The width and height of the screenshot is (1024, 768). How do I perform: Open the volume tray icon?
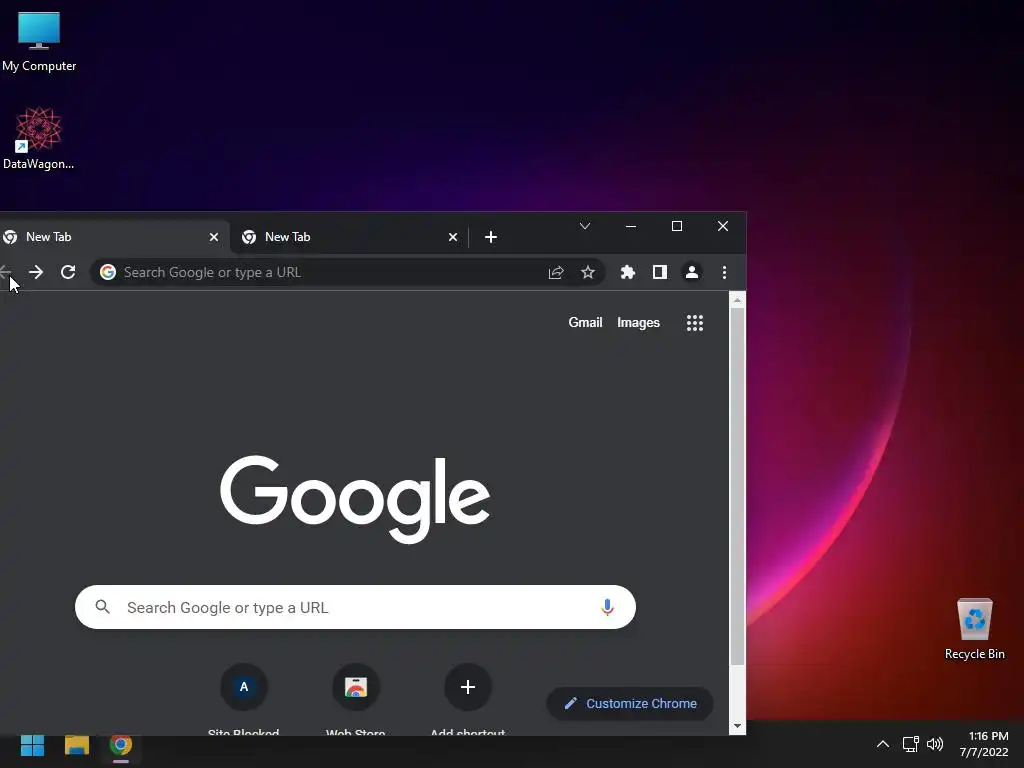pos(935,744)
